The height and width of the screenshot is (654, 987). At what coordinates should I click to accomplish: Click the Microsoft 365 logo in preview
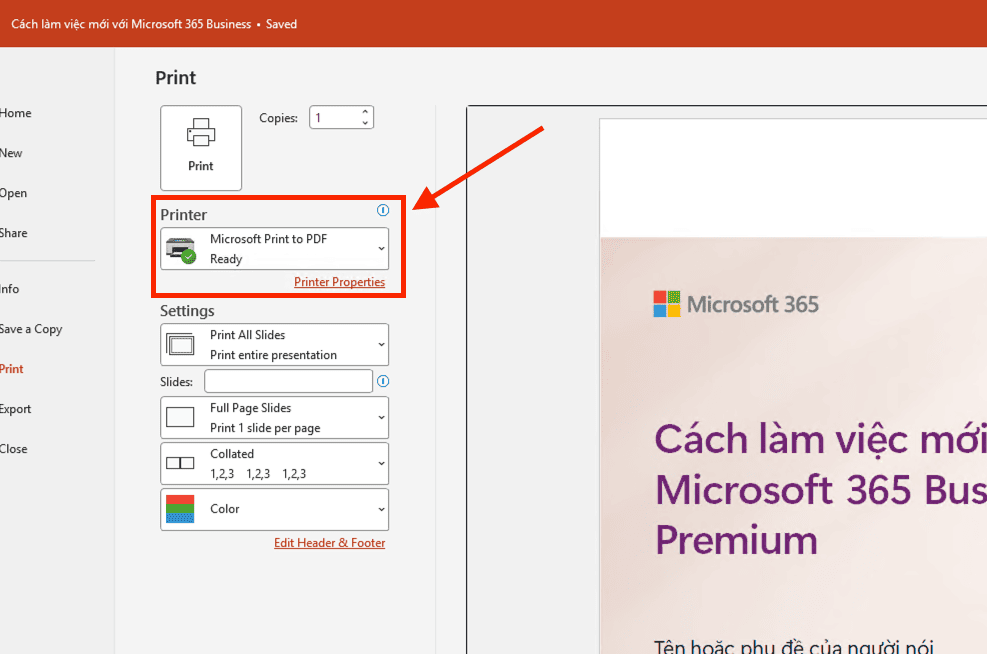736,304
